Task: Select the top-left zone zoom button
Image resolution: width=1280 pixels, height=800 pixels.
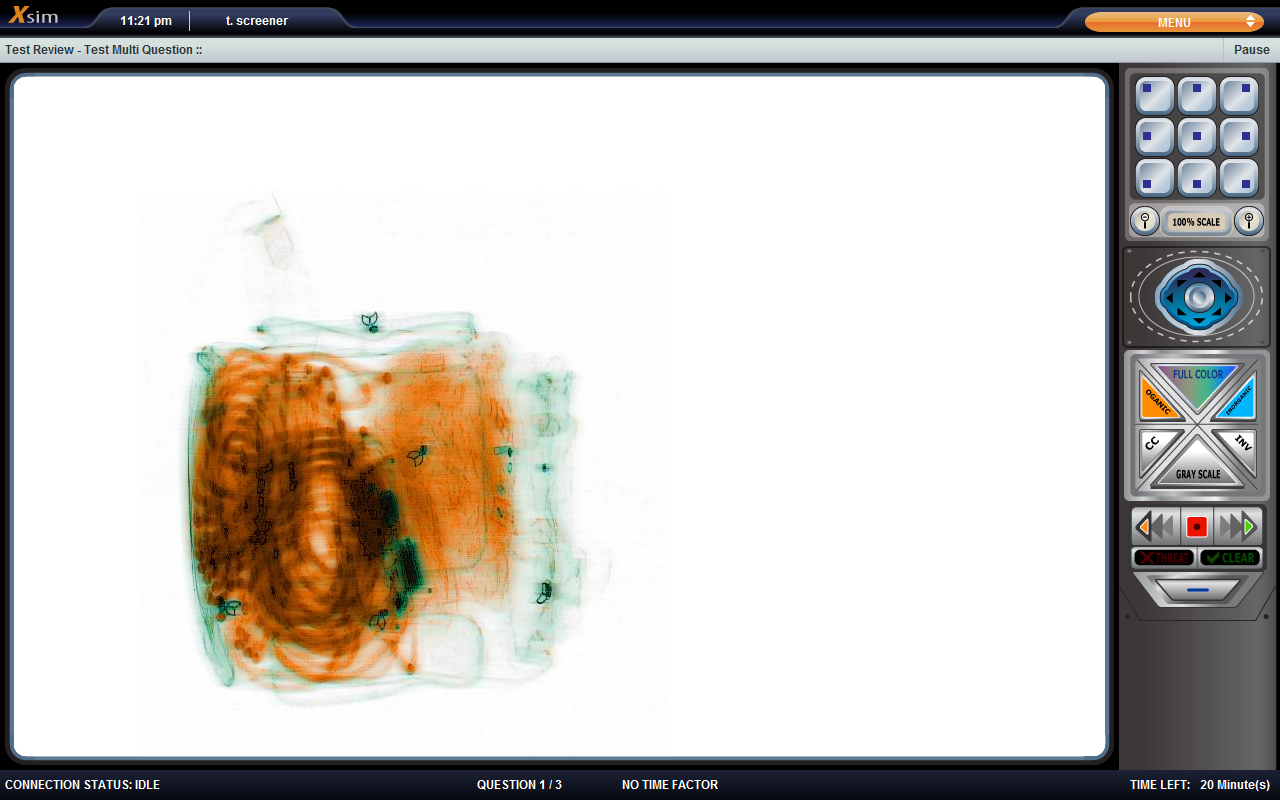Action: [1154, 96]
